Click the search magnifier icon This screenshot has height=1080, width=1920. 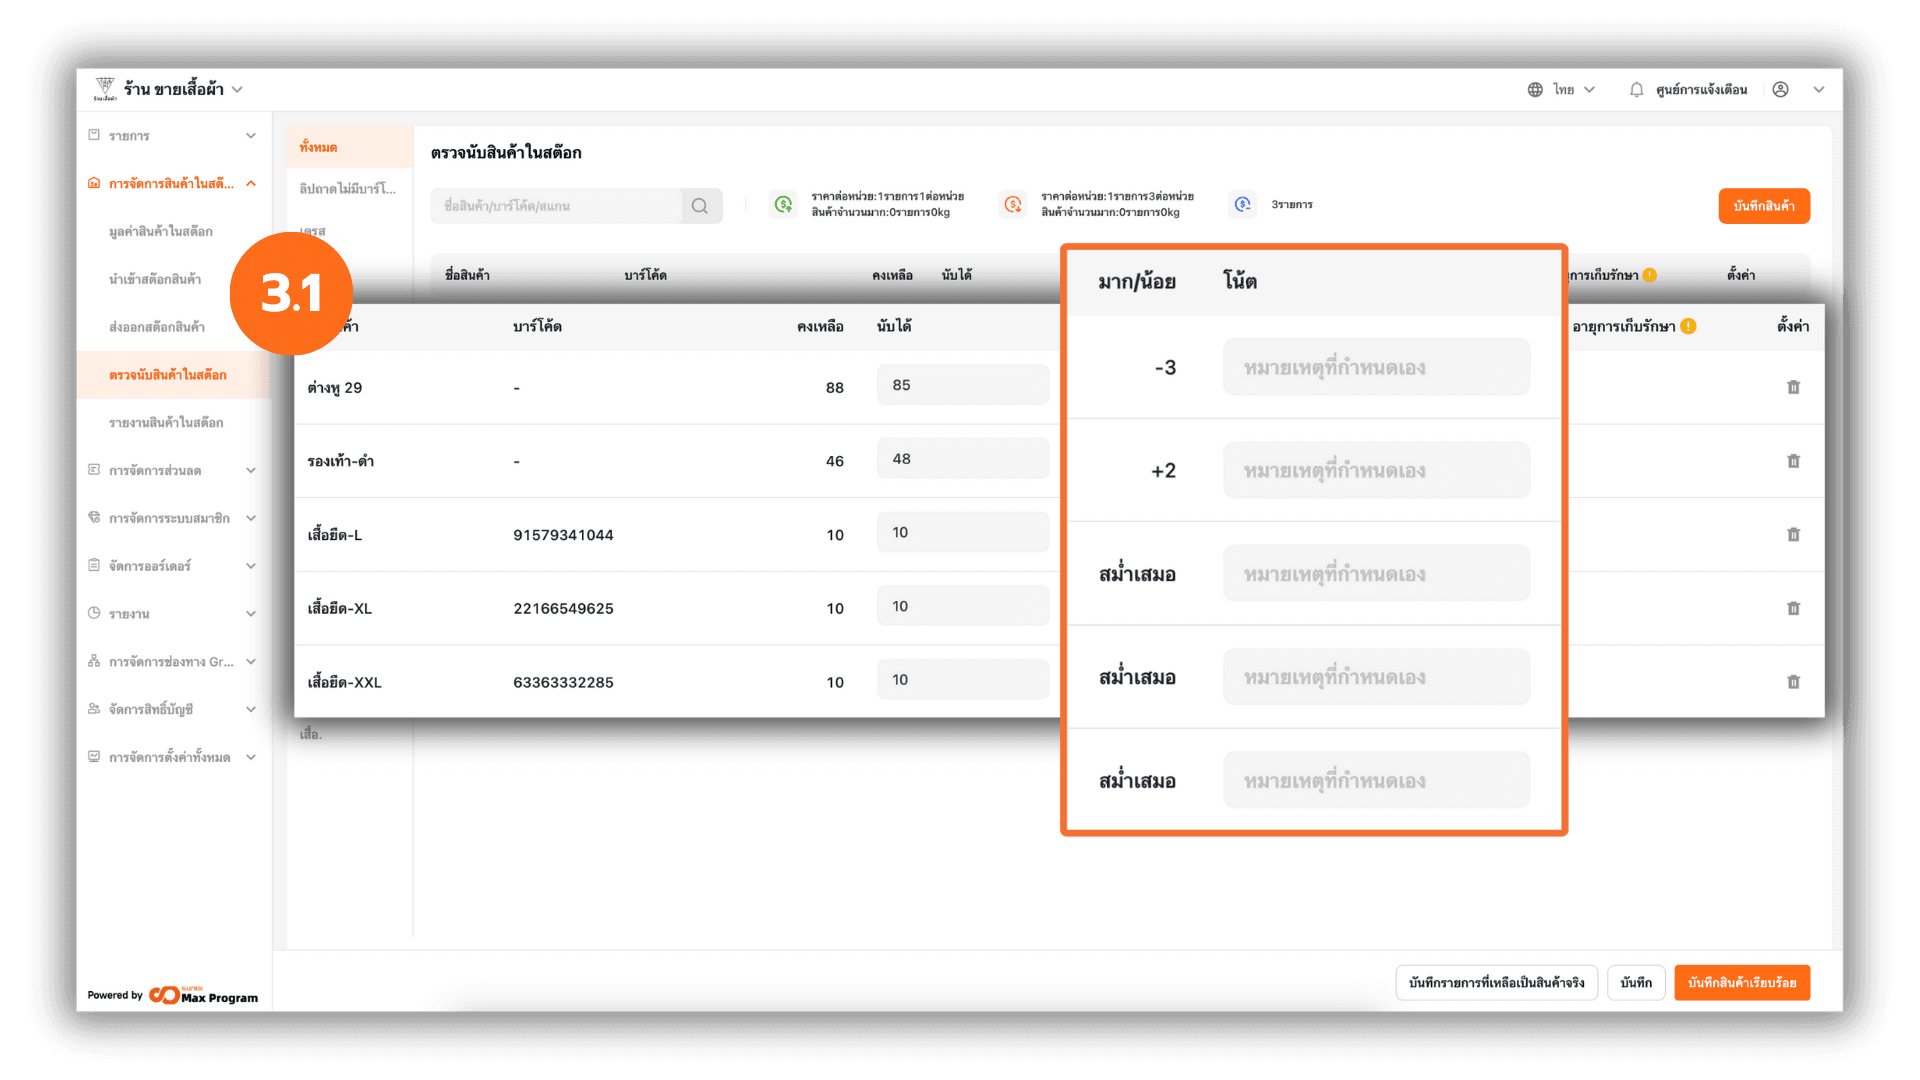(700, 206)
